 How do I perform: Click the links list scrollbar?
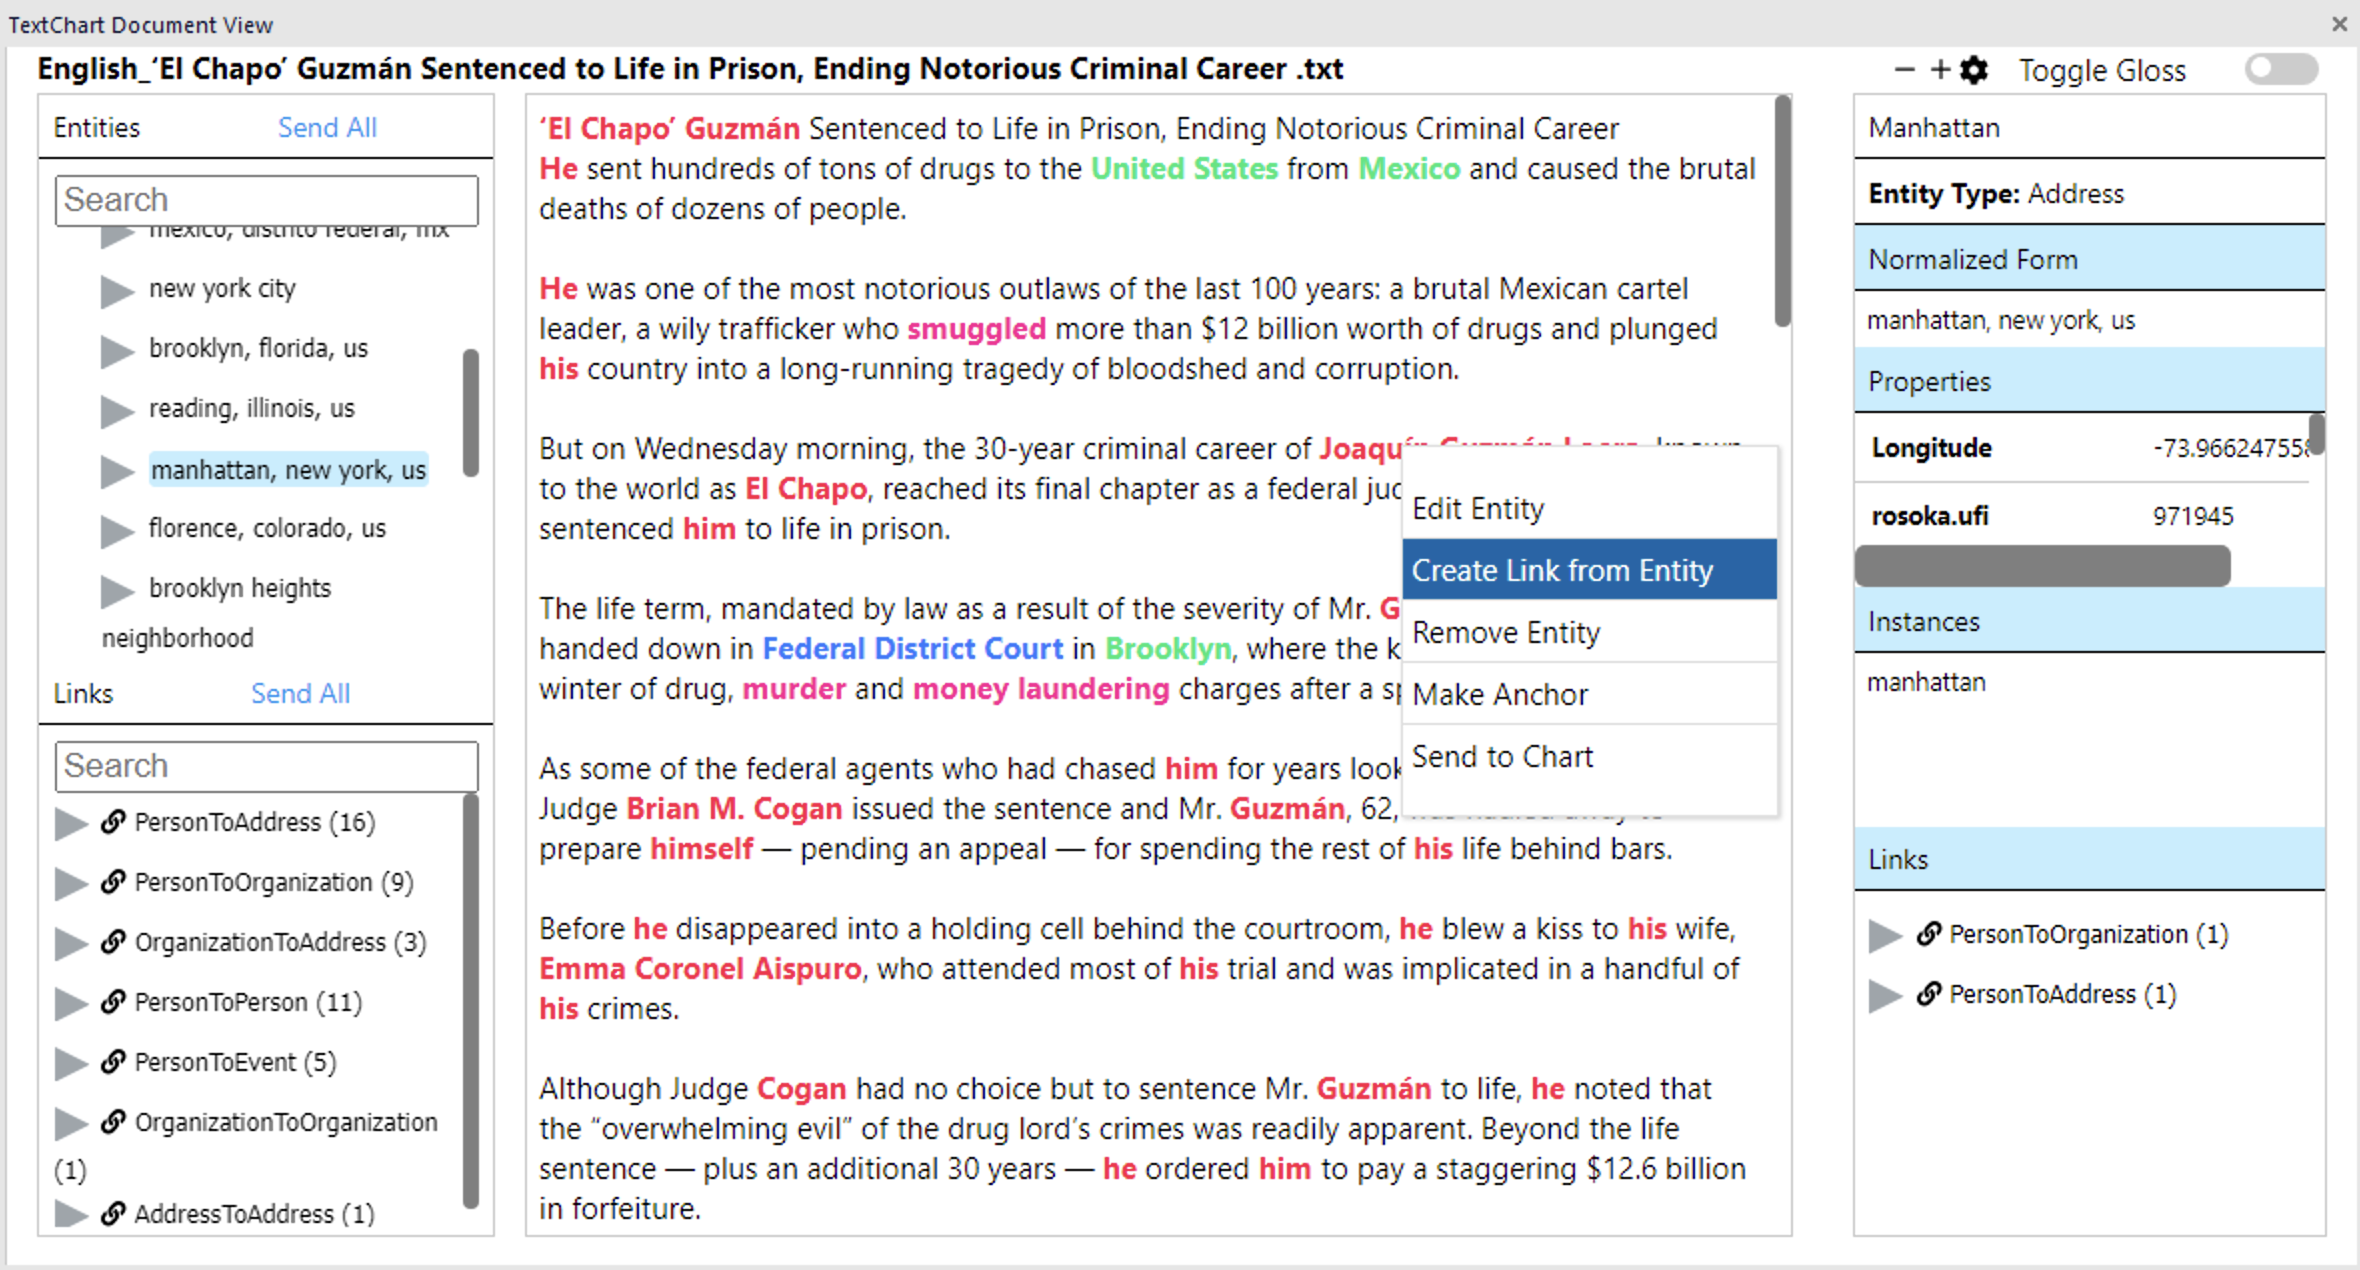click(x=471, y=1001)
